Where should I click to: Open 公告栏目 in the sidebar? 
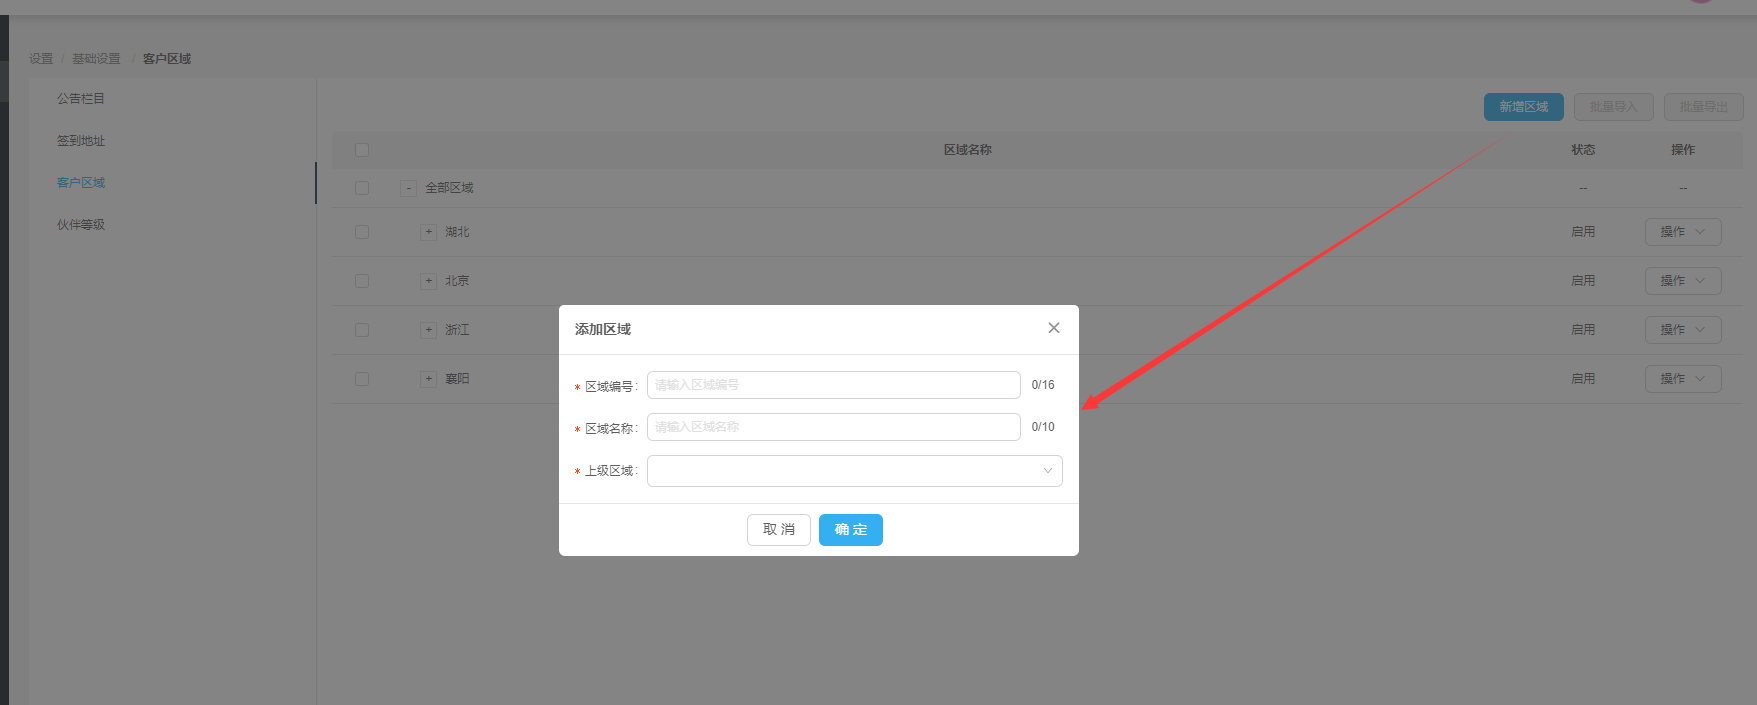tap(81, 99)
